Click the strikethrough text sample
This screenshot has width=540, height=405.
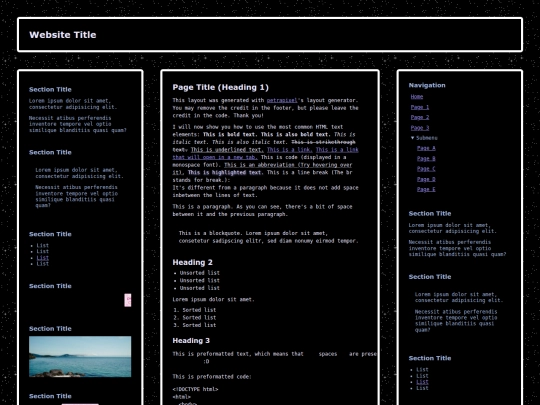click(x=323, y=142)
